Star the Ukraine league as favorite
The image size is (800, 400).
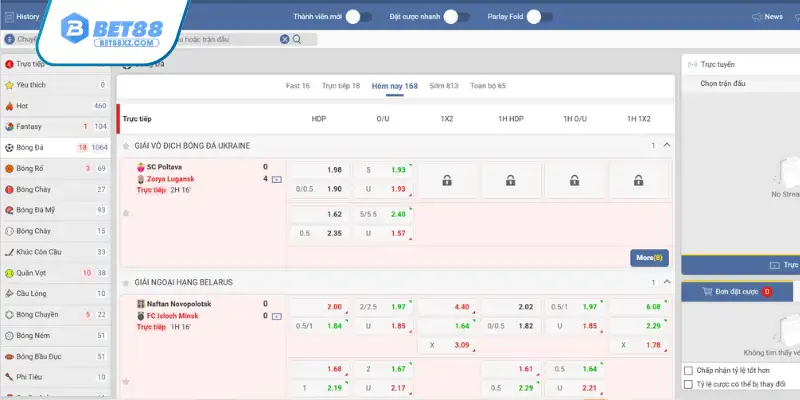point(126,145)
